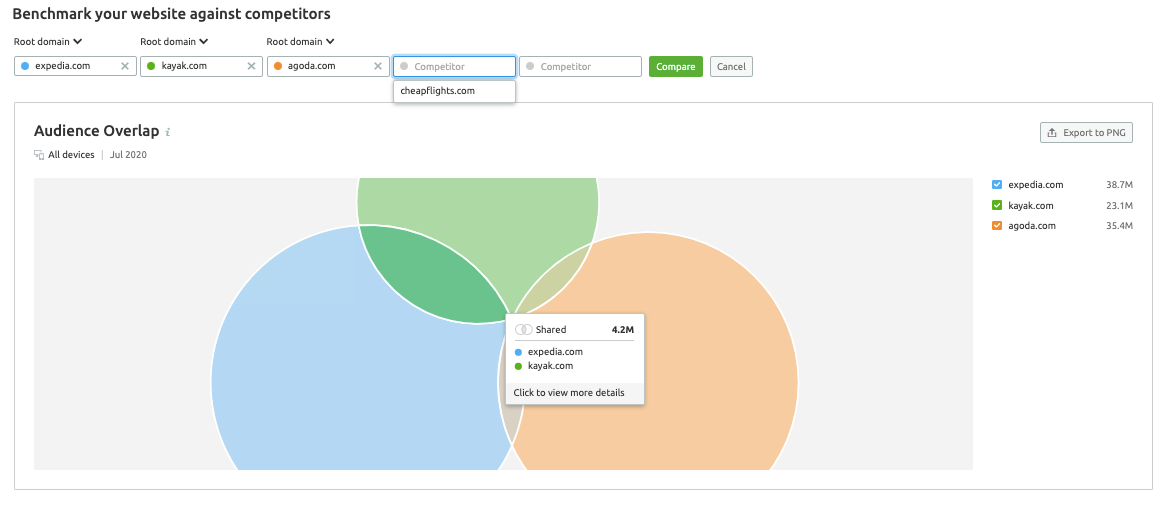This screenshot has width=1166, height=506.
Task: Remove agoda.com using the X icon
Action: tap(377, 67)
